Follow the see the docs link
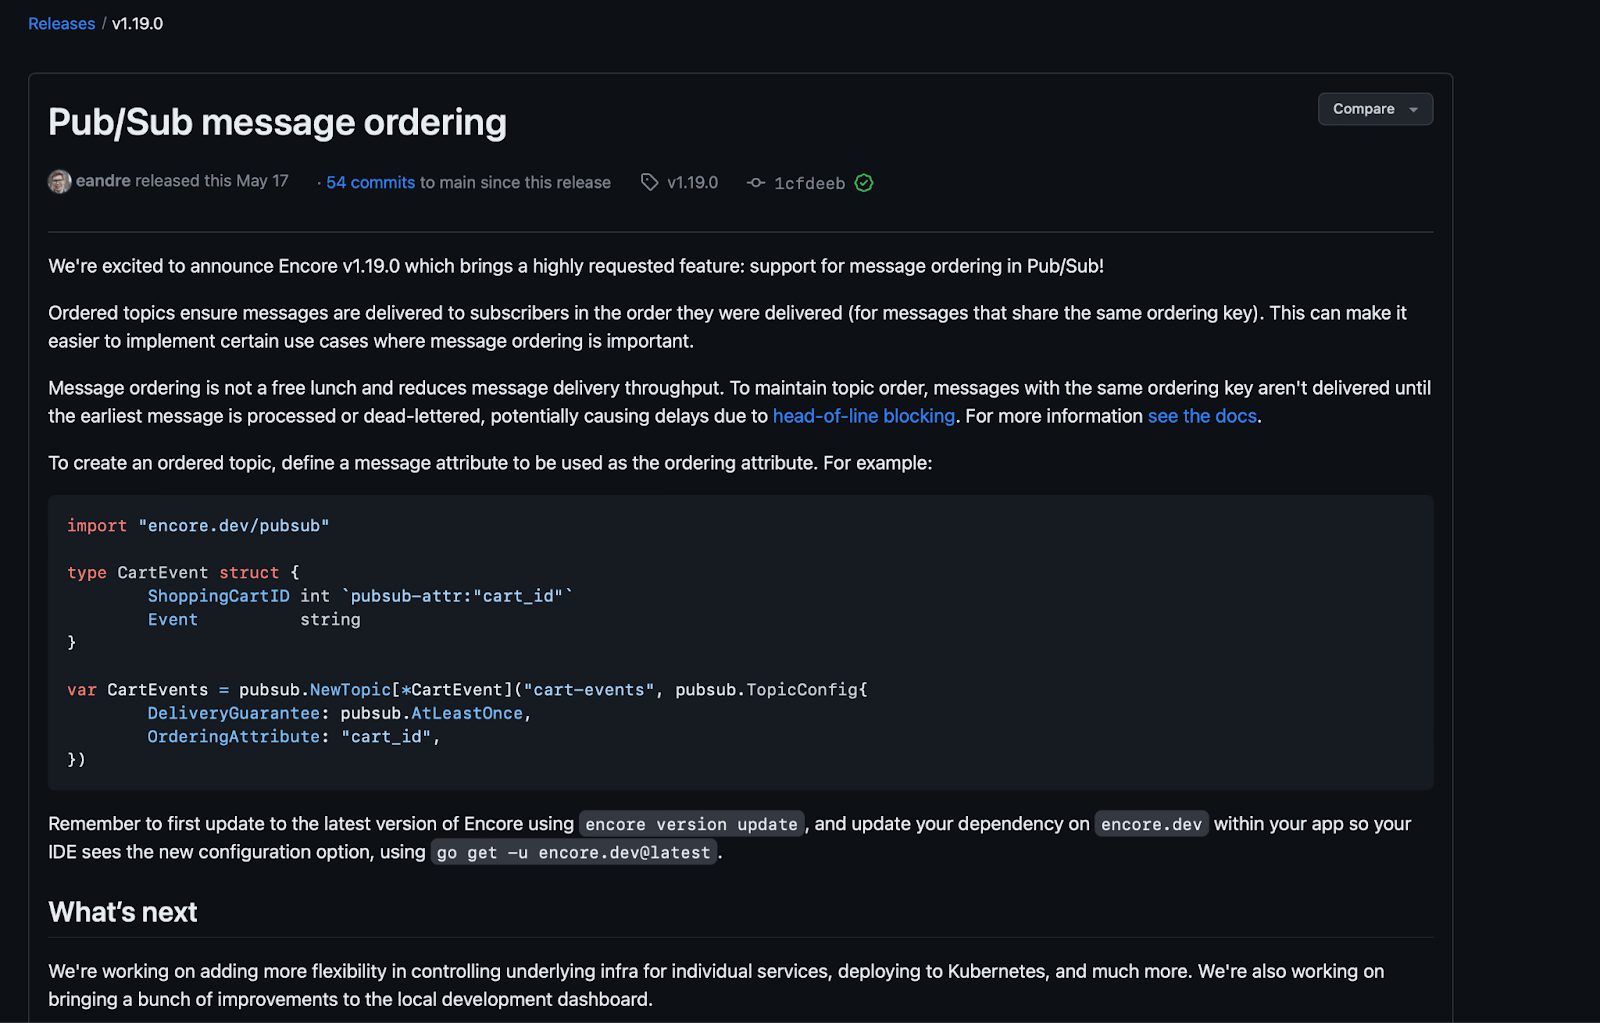The height and width of the screenshot is (1023, 1600). pyautogui.click(x=1202, y=416)
